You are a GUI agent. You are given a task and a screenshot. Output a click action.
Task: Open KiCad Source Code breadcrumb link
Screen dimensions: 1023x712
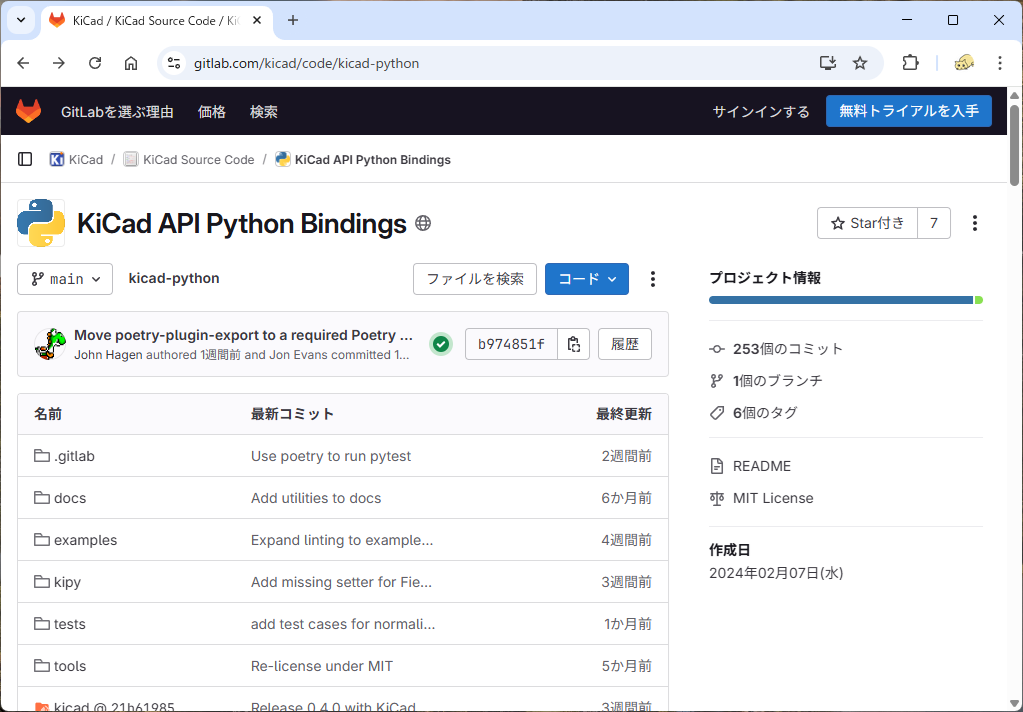pyautogui.click(x=198, y=159)
